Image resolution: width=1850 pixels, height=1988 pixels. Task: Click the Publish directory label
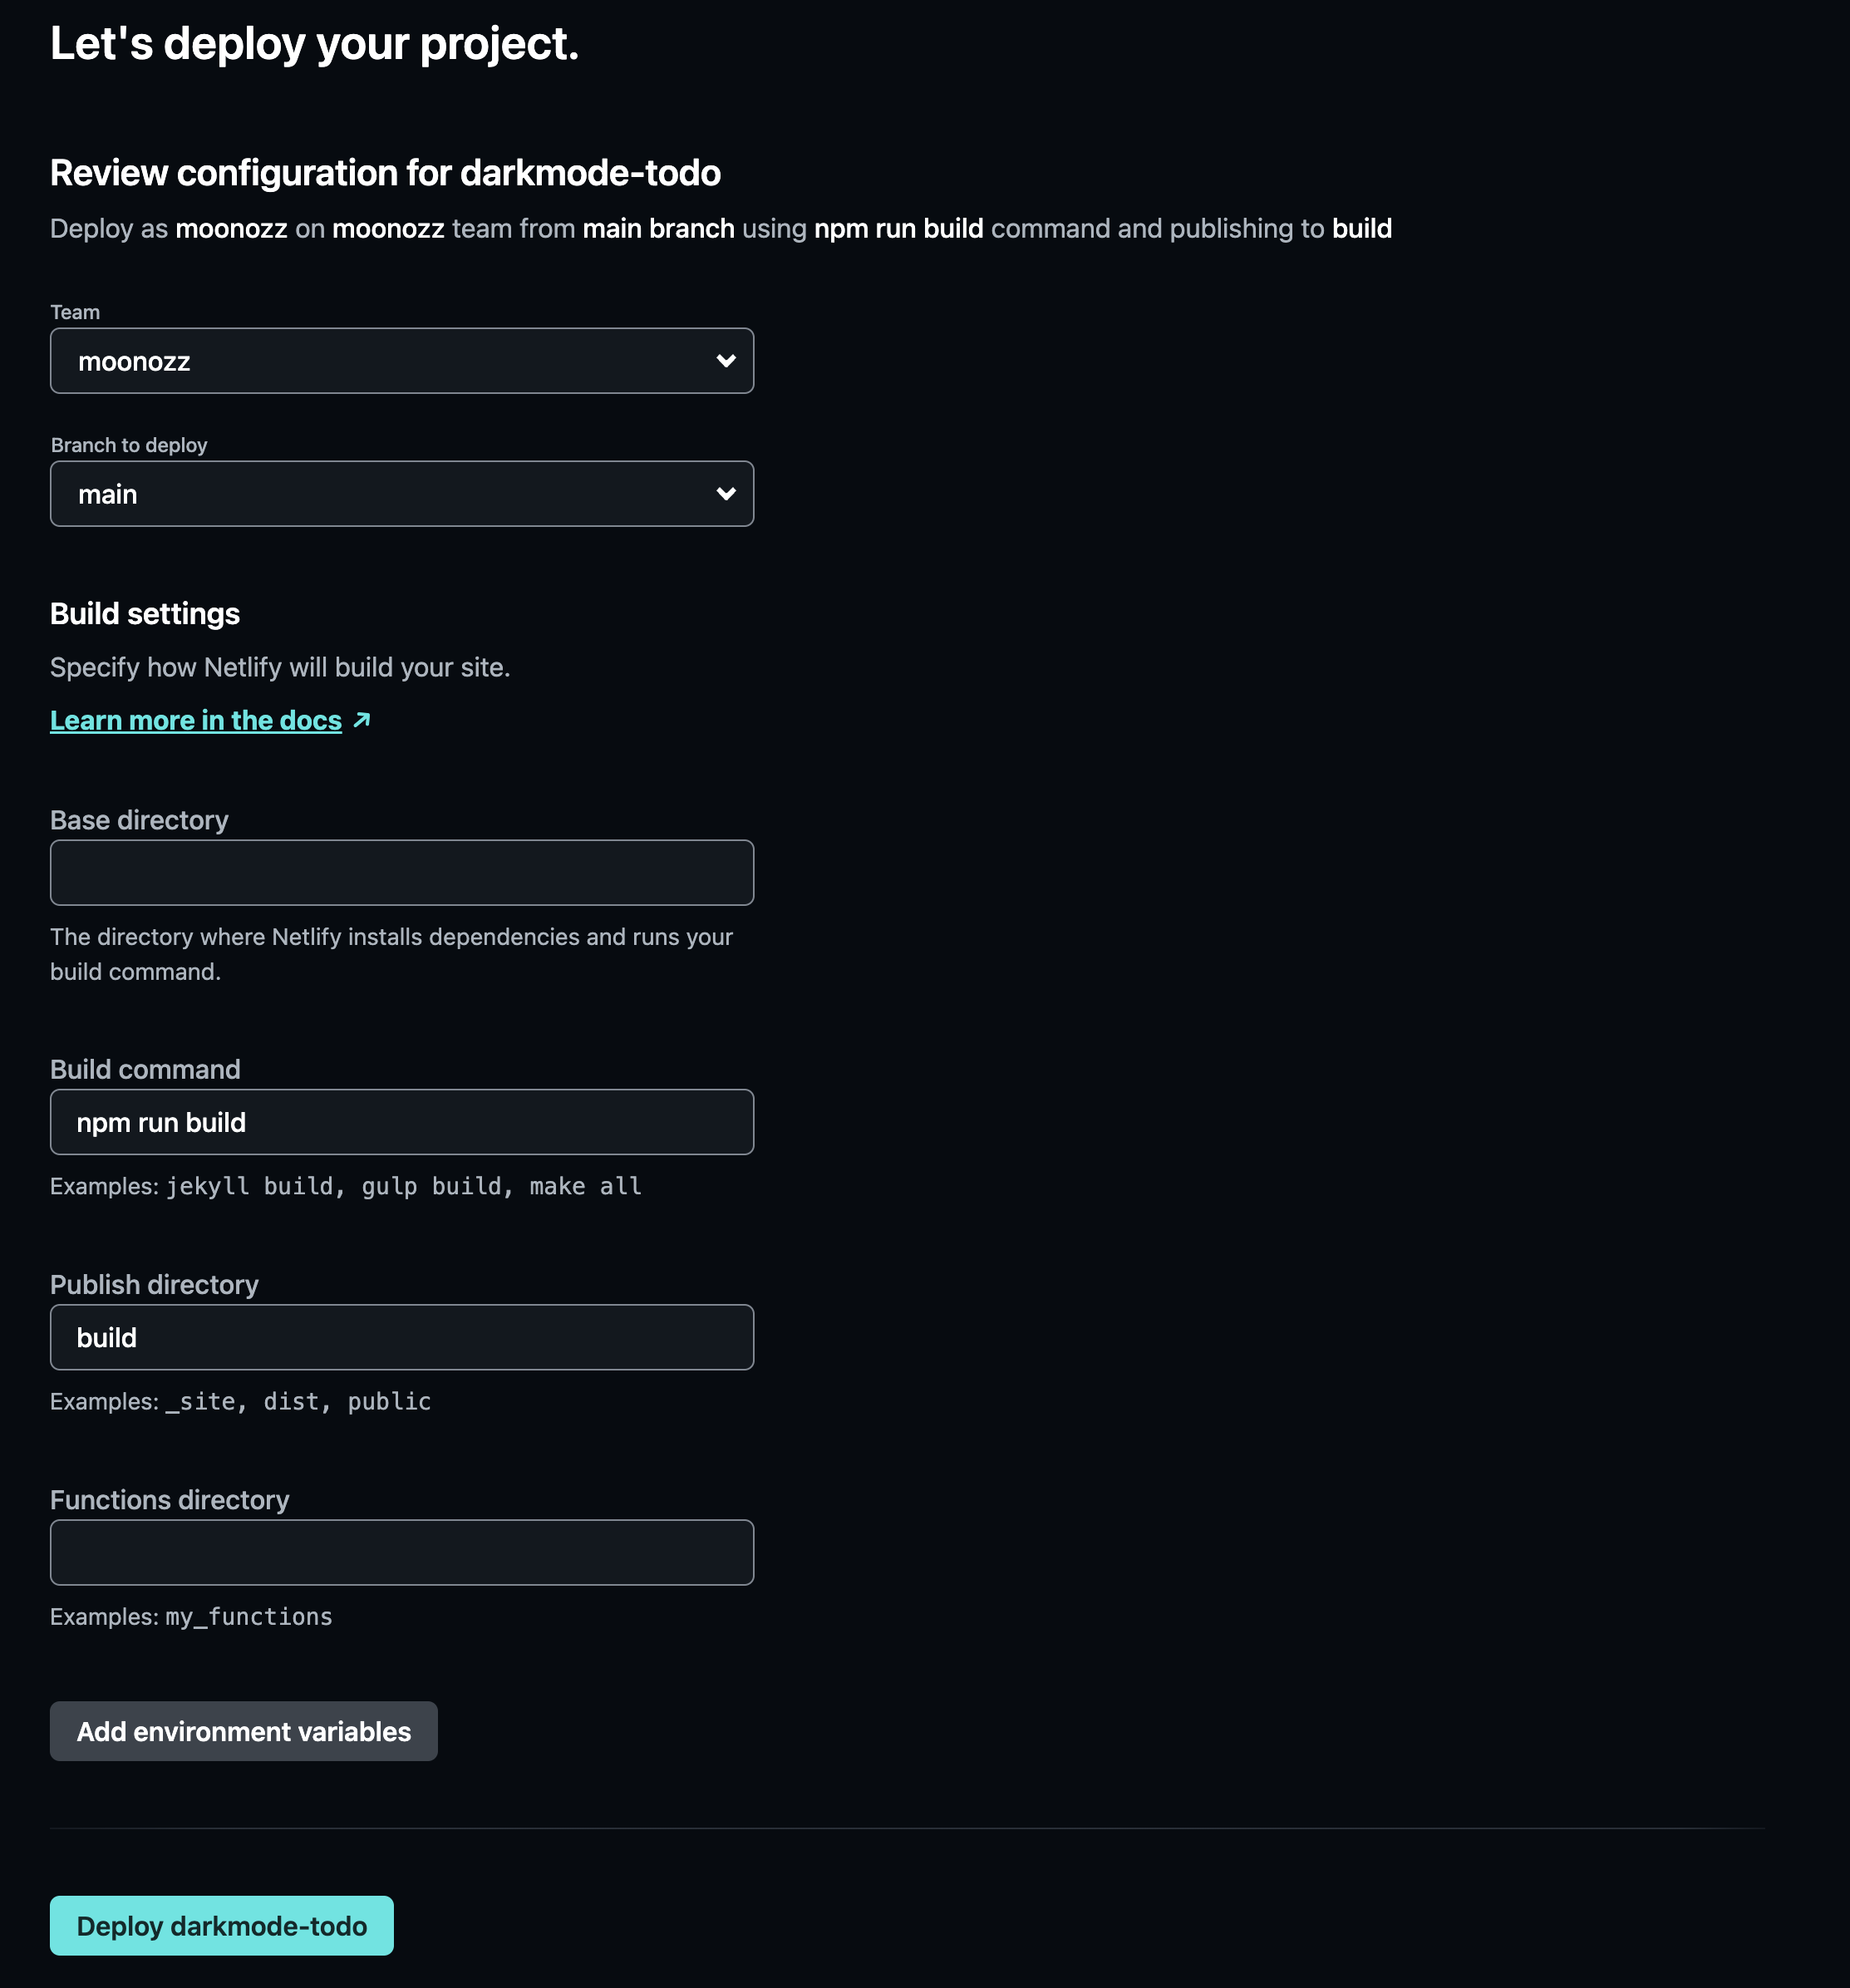tap(154, 1284)
